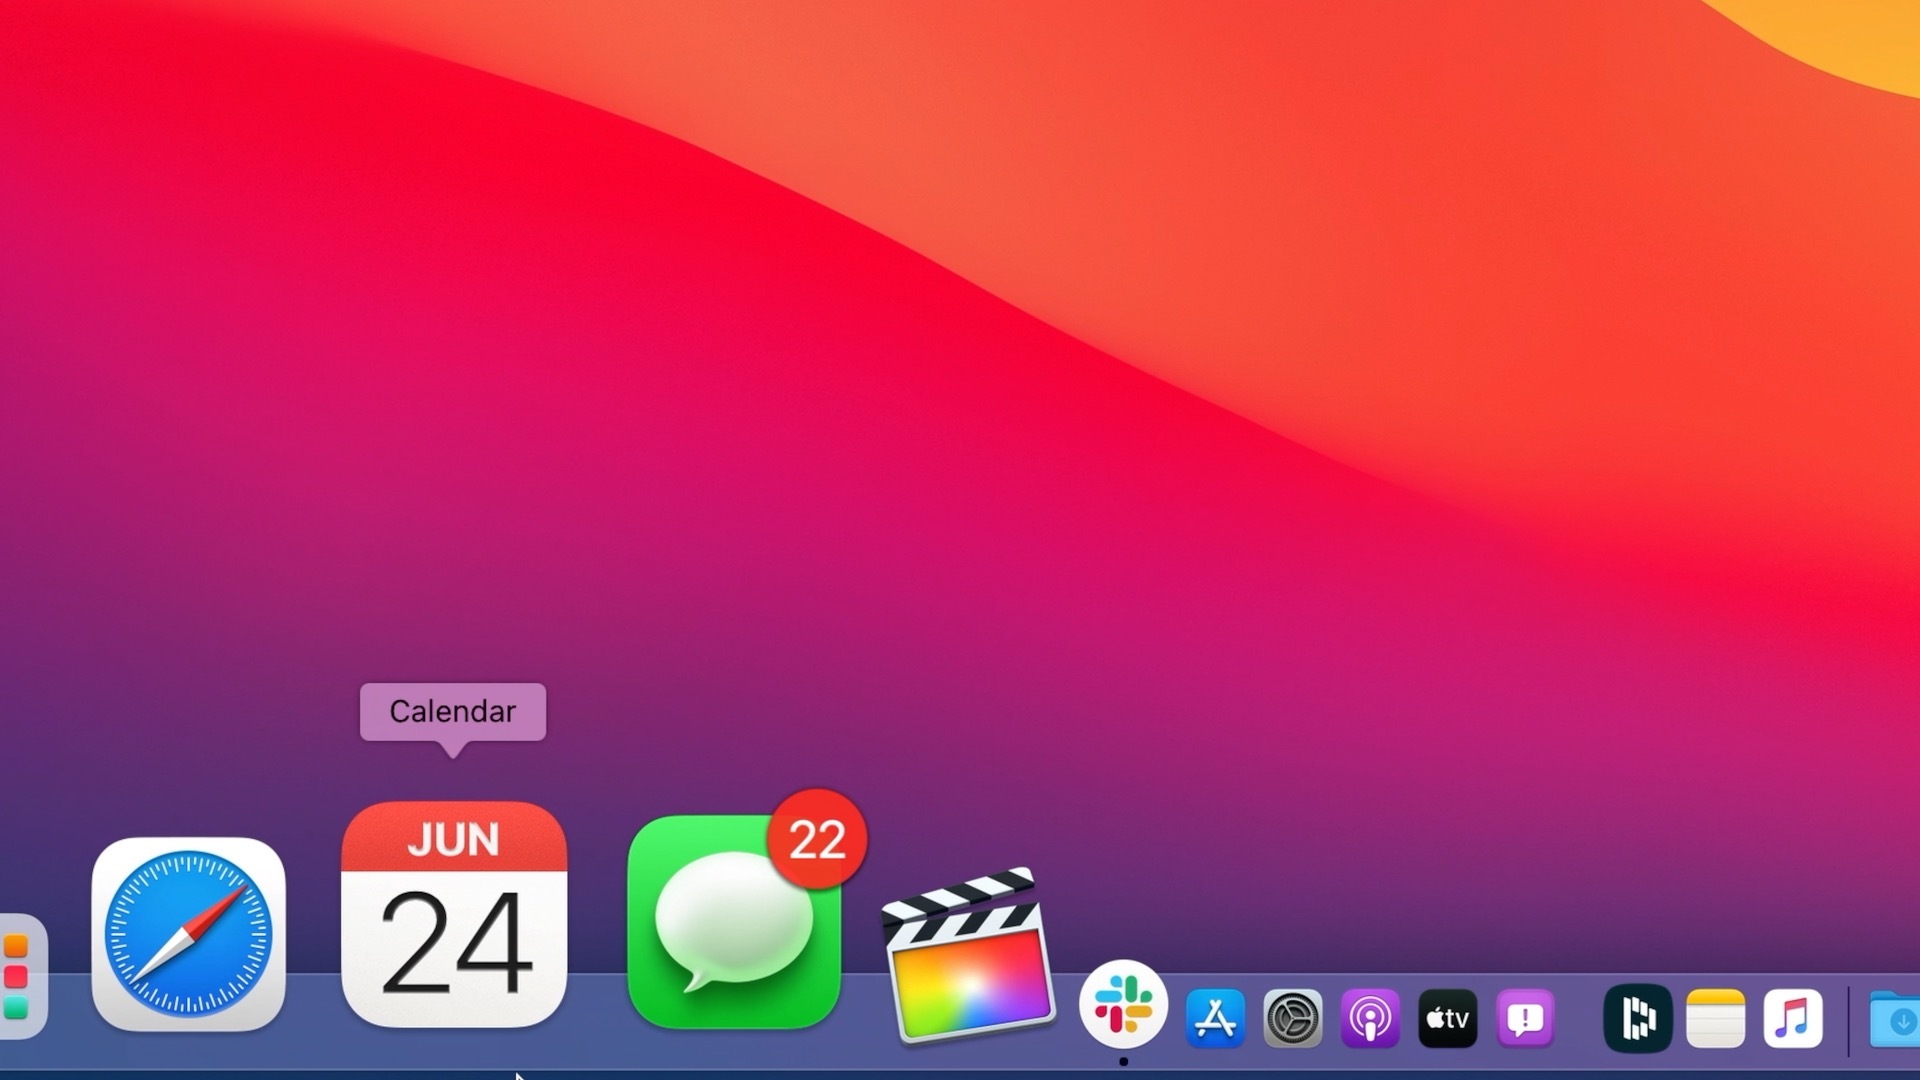Click the Dock separator line
Viewport: 1920px width, 1080px height.
[x=1848, y=1020]
